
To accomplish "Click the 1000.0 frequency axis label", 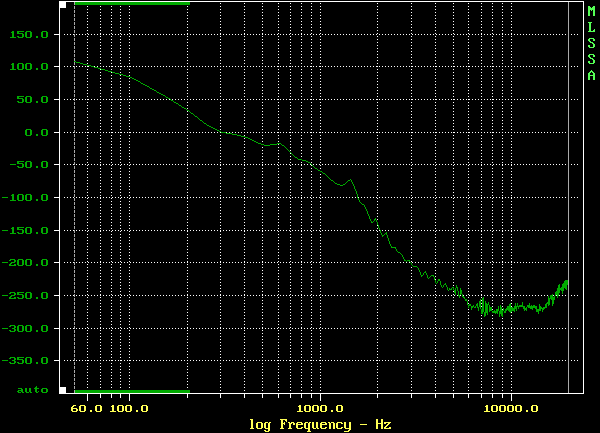I will [x=319, y=409].
